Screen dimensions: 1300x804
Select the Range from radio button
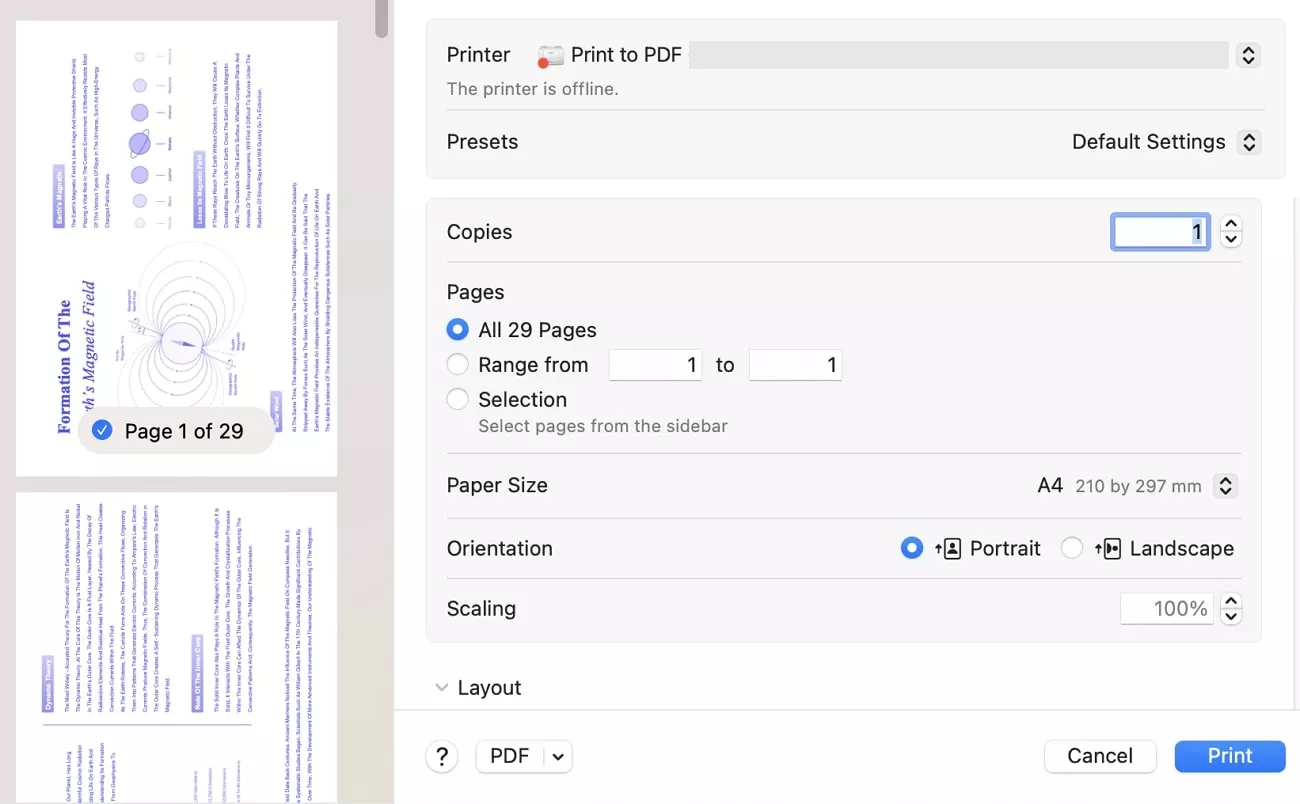tap(458, 365)
